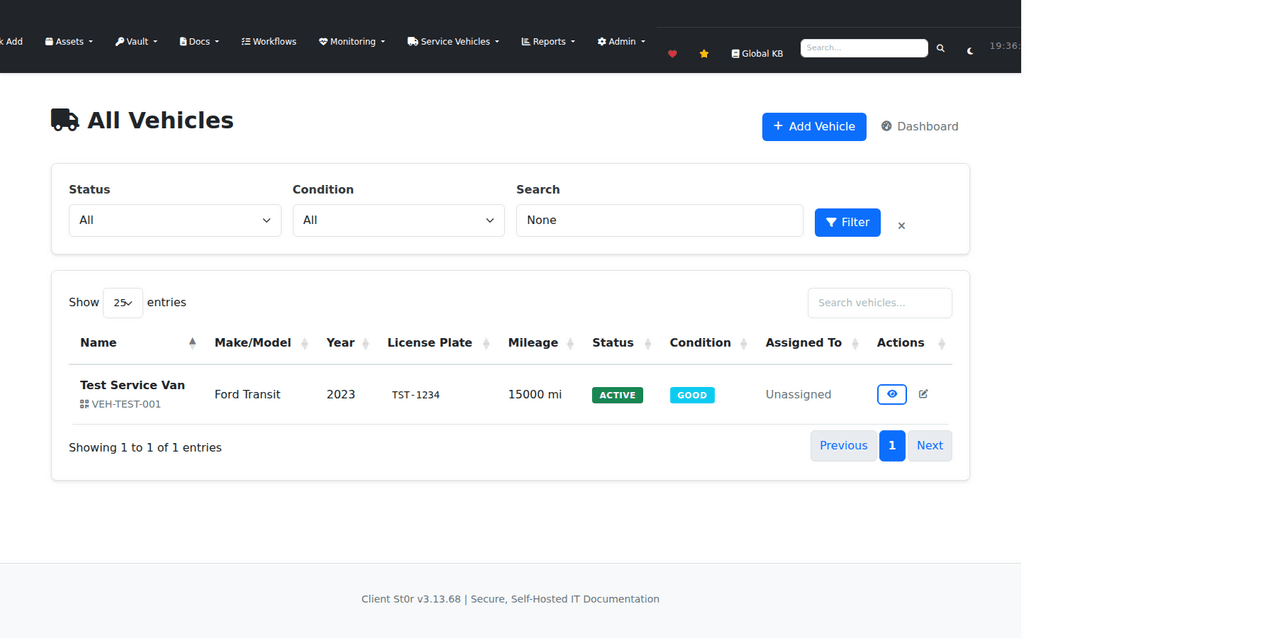1280x638 pixels.
Task: View the Test Service Van details eye icon
Action: [892, 394]
